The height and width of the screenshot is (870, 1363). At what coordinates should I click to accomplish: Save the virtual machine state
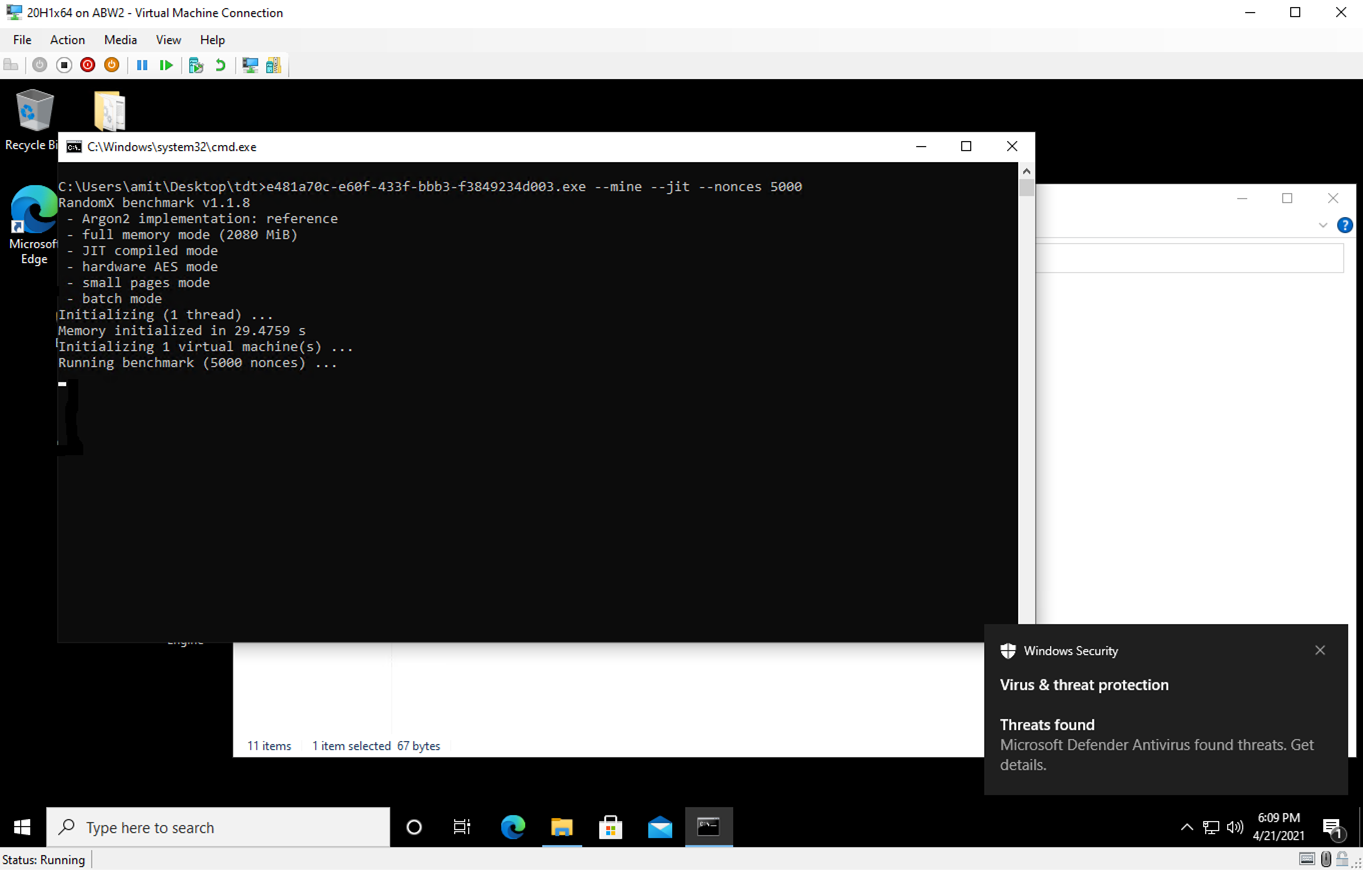pos(112,65)
